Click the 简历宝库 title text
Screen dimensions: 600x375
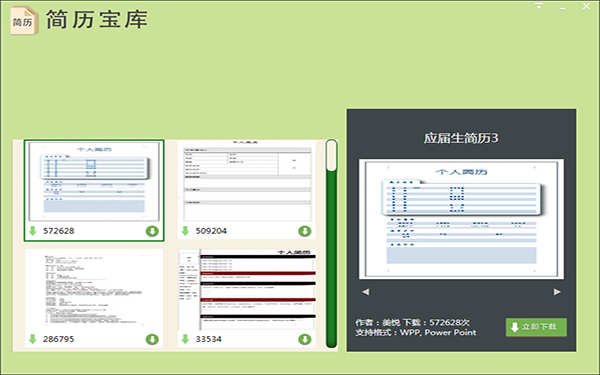(97, 20)
